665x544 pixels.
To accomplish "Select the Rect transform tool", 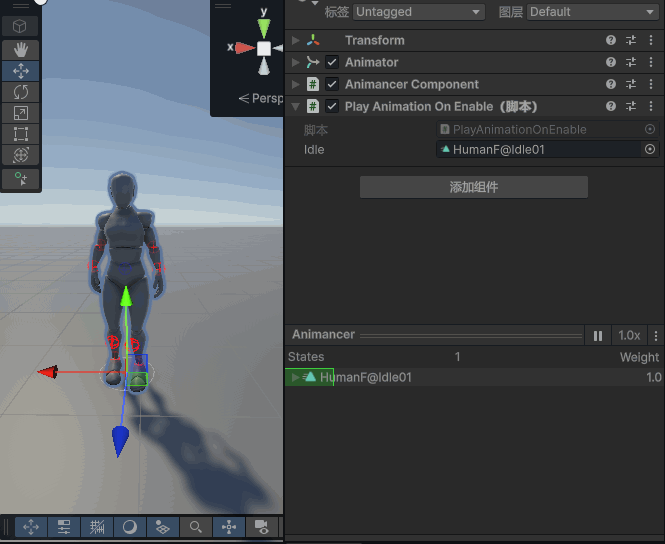I will tap(20, 134).
